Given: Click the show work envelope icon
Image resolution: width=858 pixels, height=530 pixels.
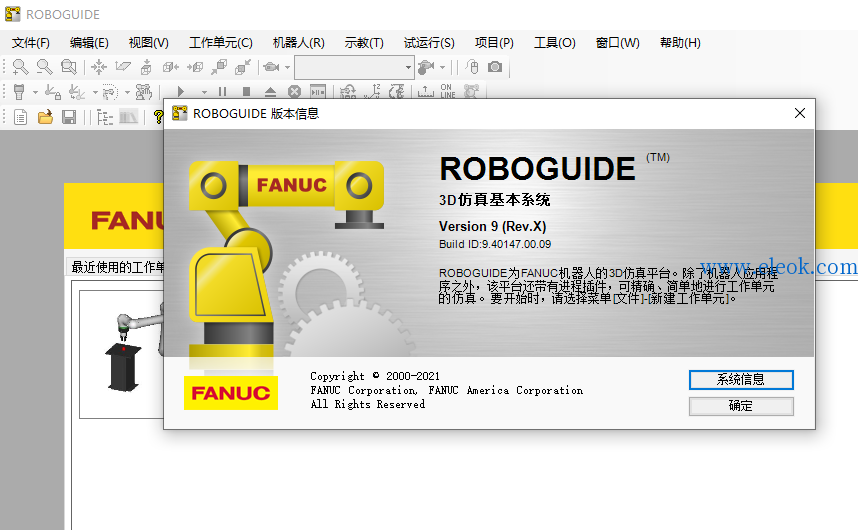Looking at the screenshot, I should tap(110, 92).
